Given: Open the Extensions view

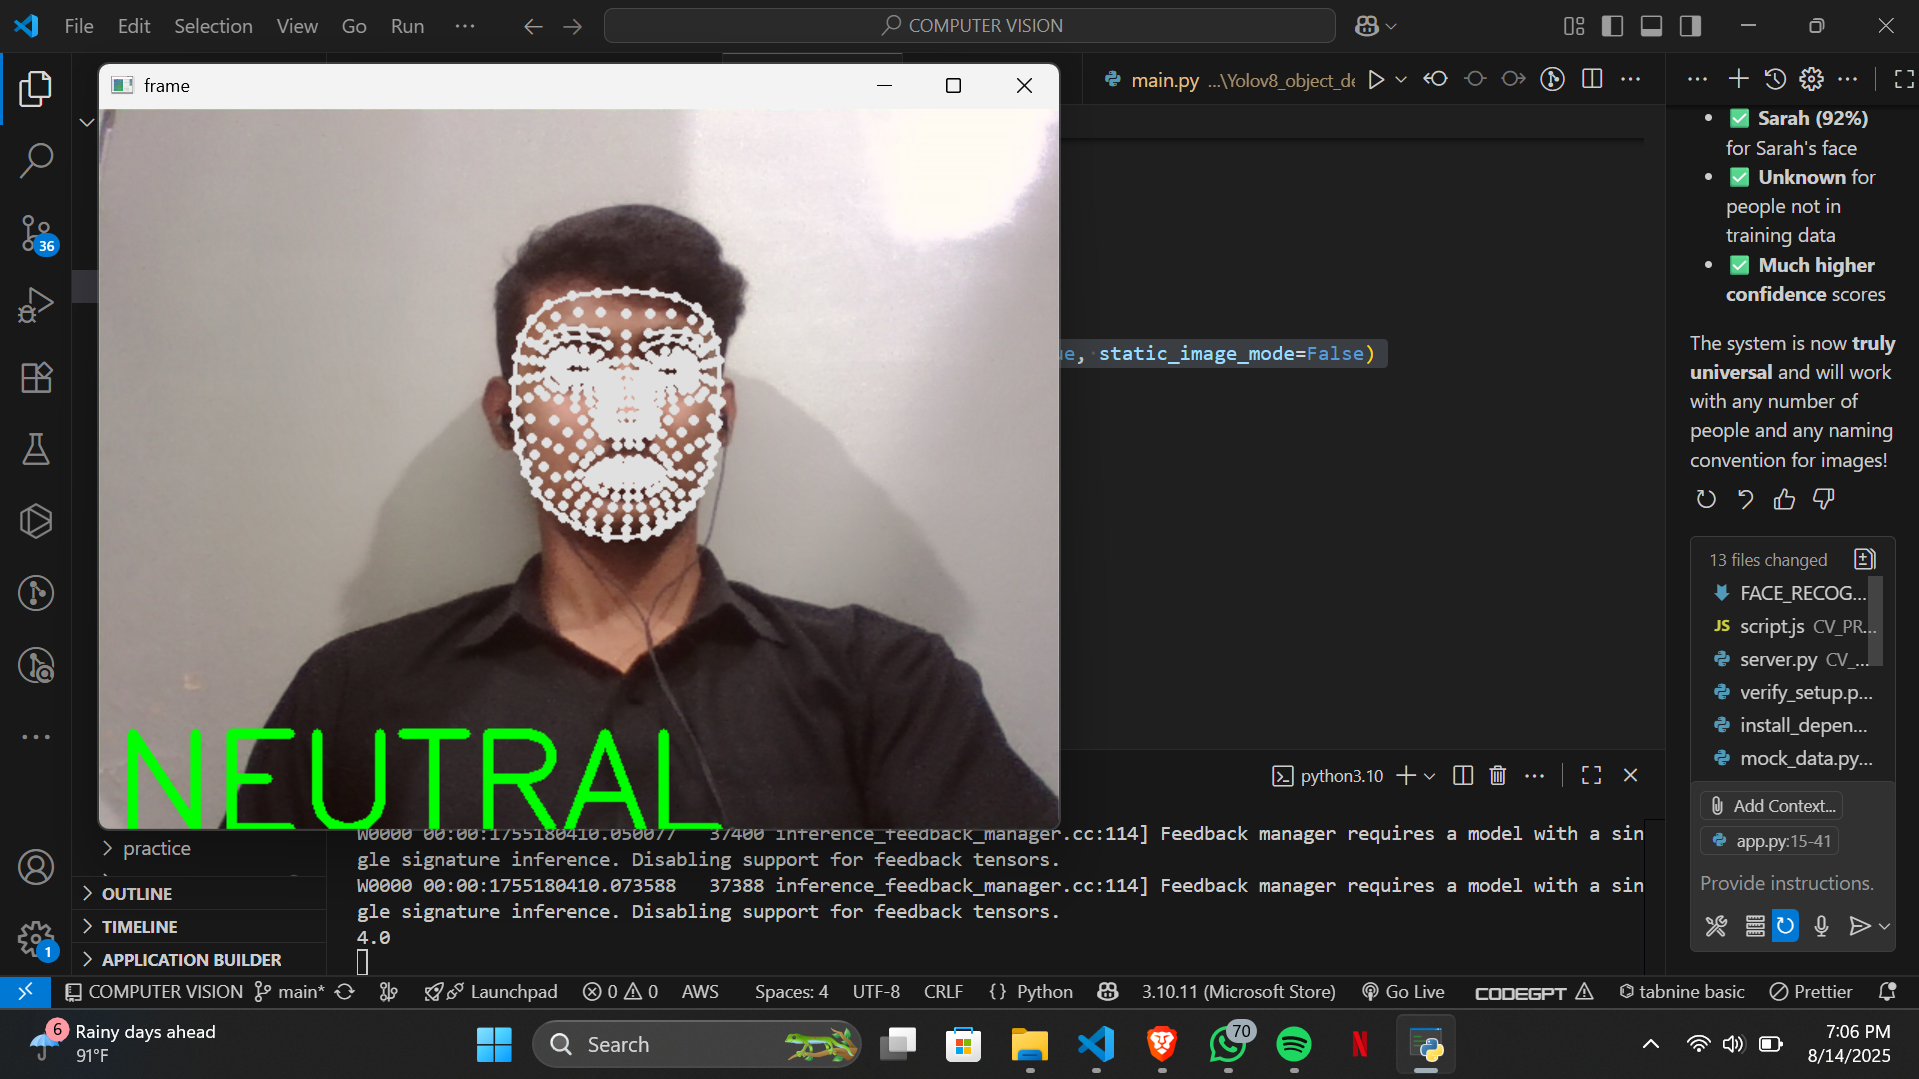Looking at the screenshot, I should pyautogui.click(x=36, y=378).
